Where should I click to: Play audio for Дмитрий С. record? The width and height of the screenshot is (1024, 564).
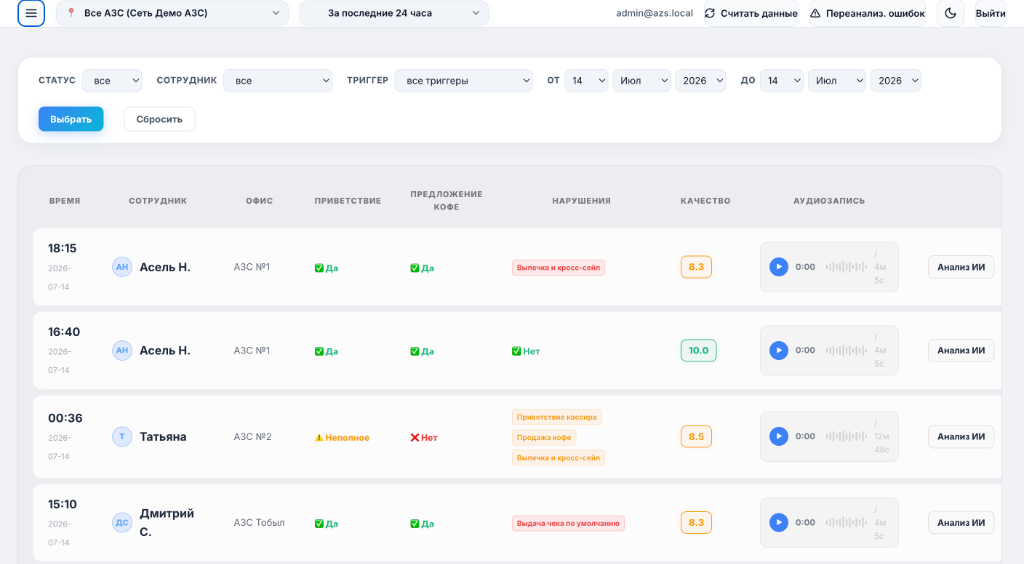coord(778,523)
